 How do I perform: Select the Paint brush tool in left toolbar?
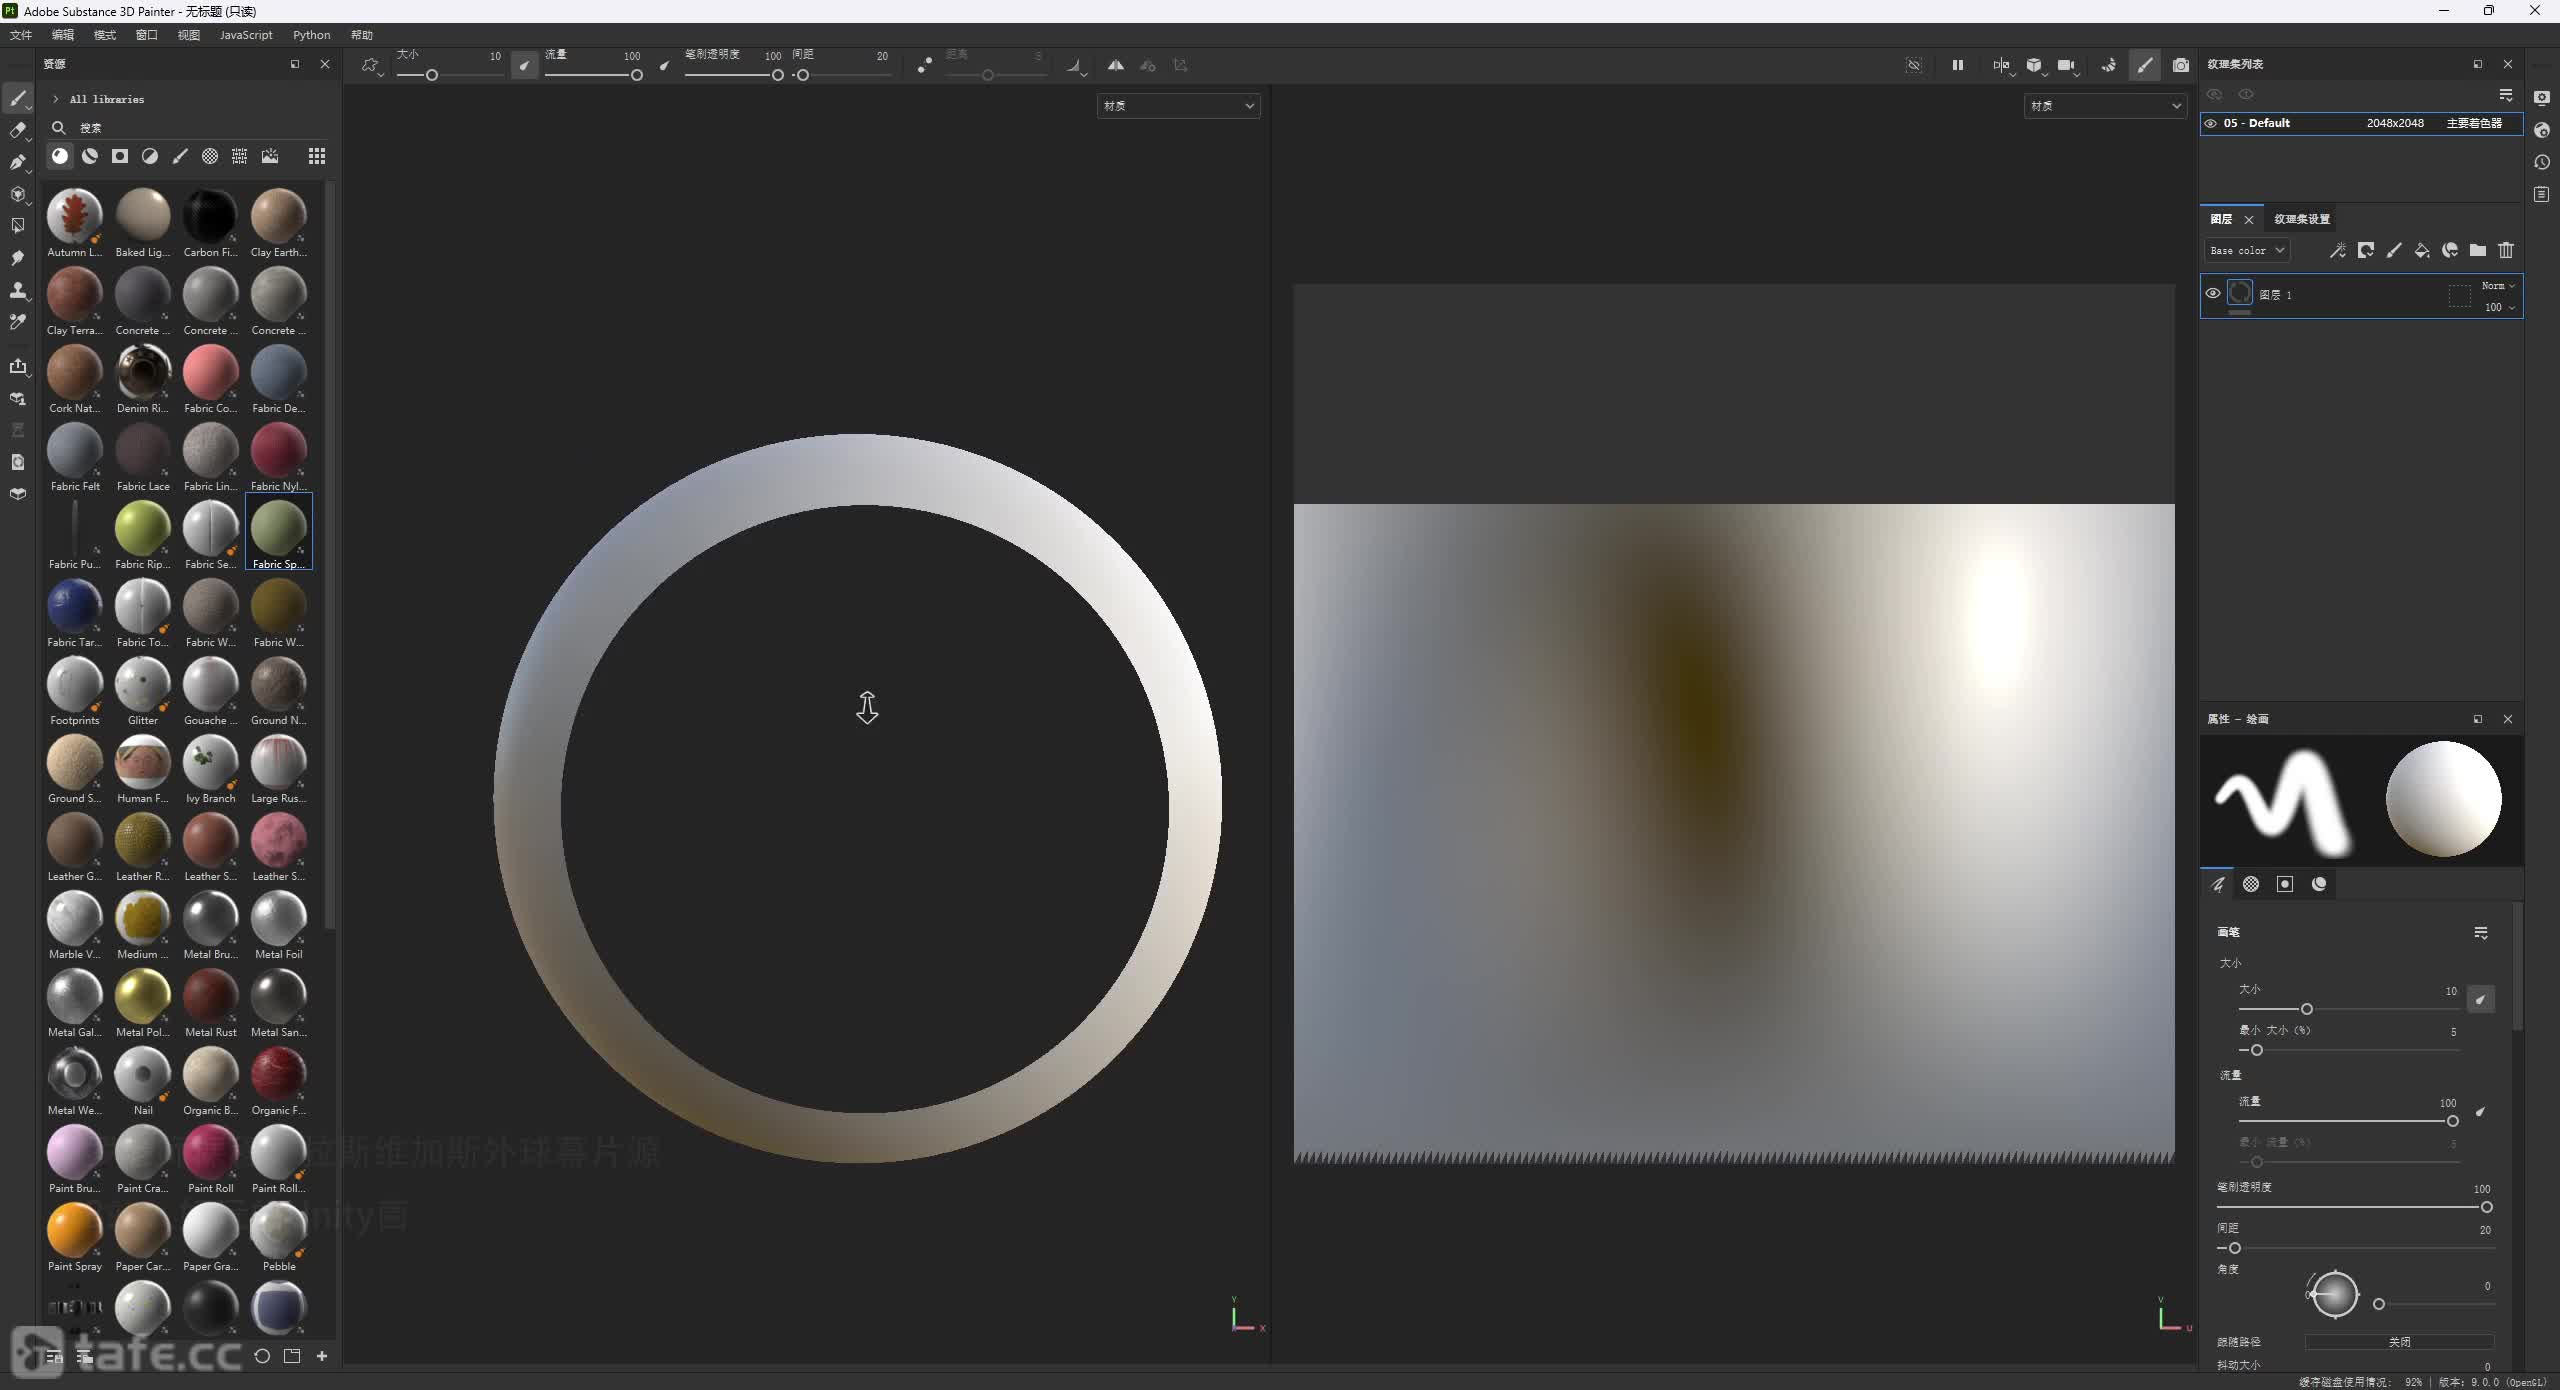(x=17, y=98)
